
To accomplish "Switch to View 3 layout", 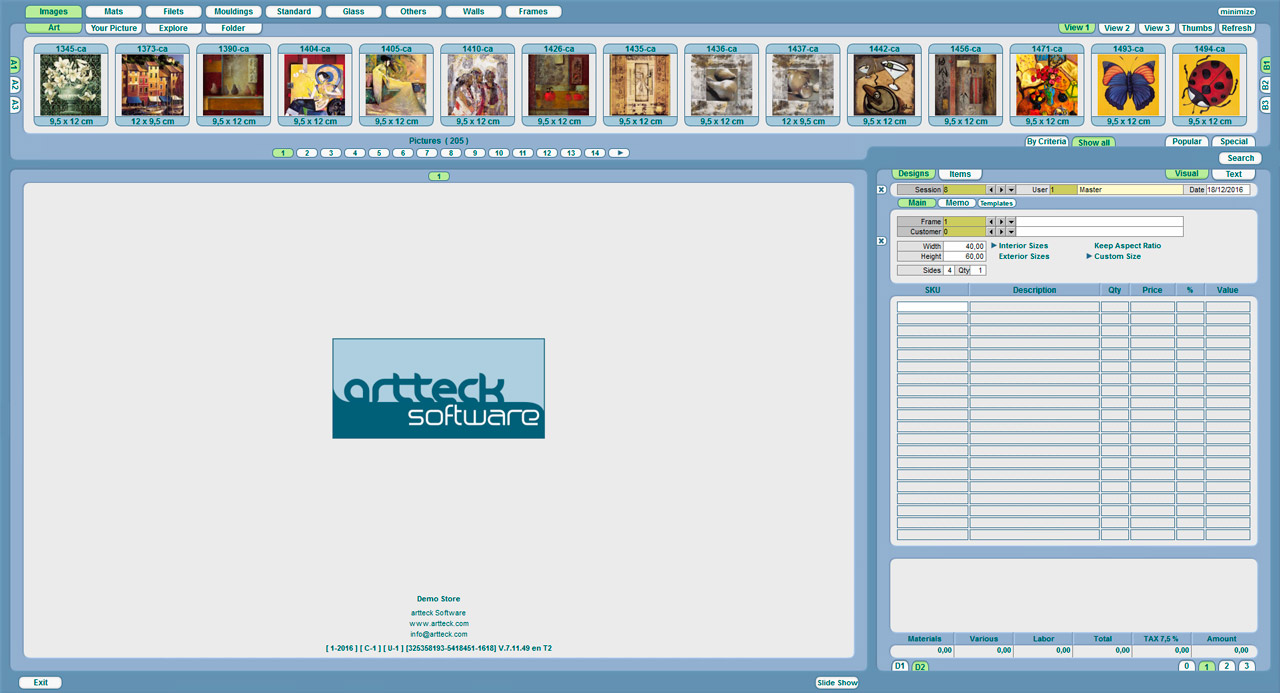I will click(x=1156, y=28).
